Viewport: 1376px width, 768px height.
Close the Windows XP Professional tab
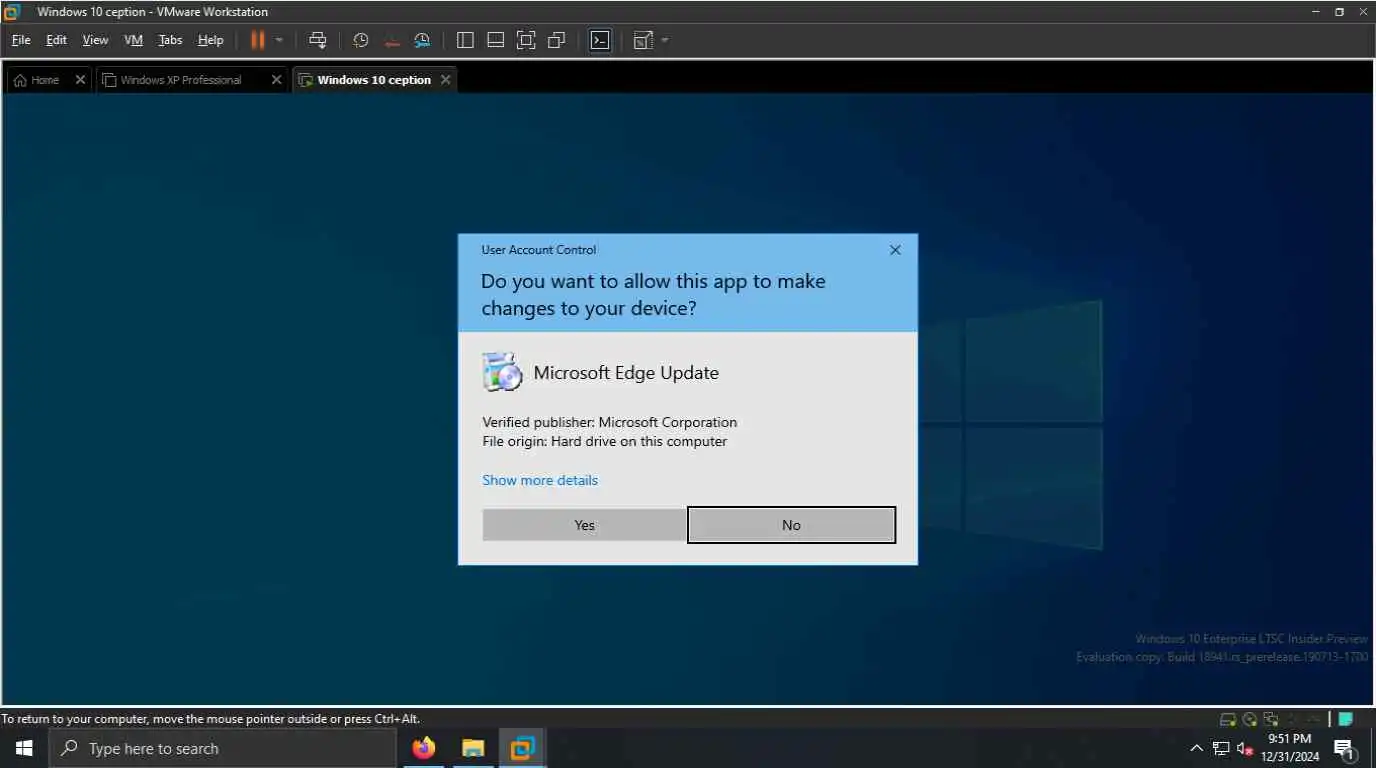pyautogui.click(x=277, y=80)
